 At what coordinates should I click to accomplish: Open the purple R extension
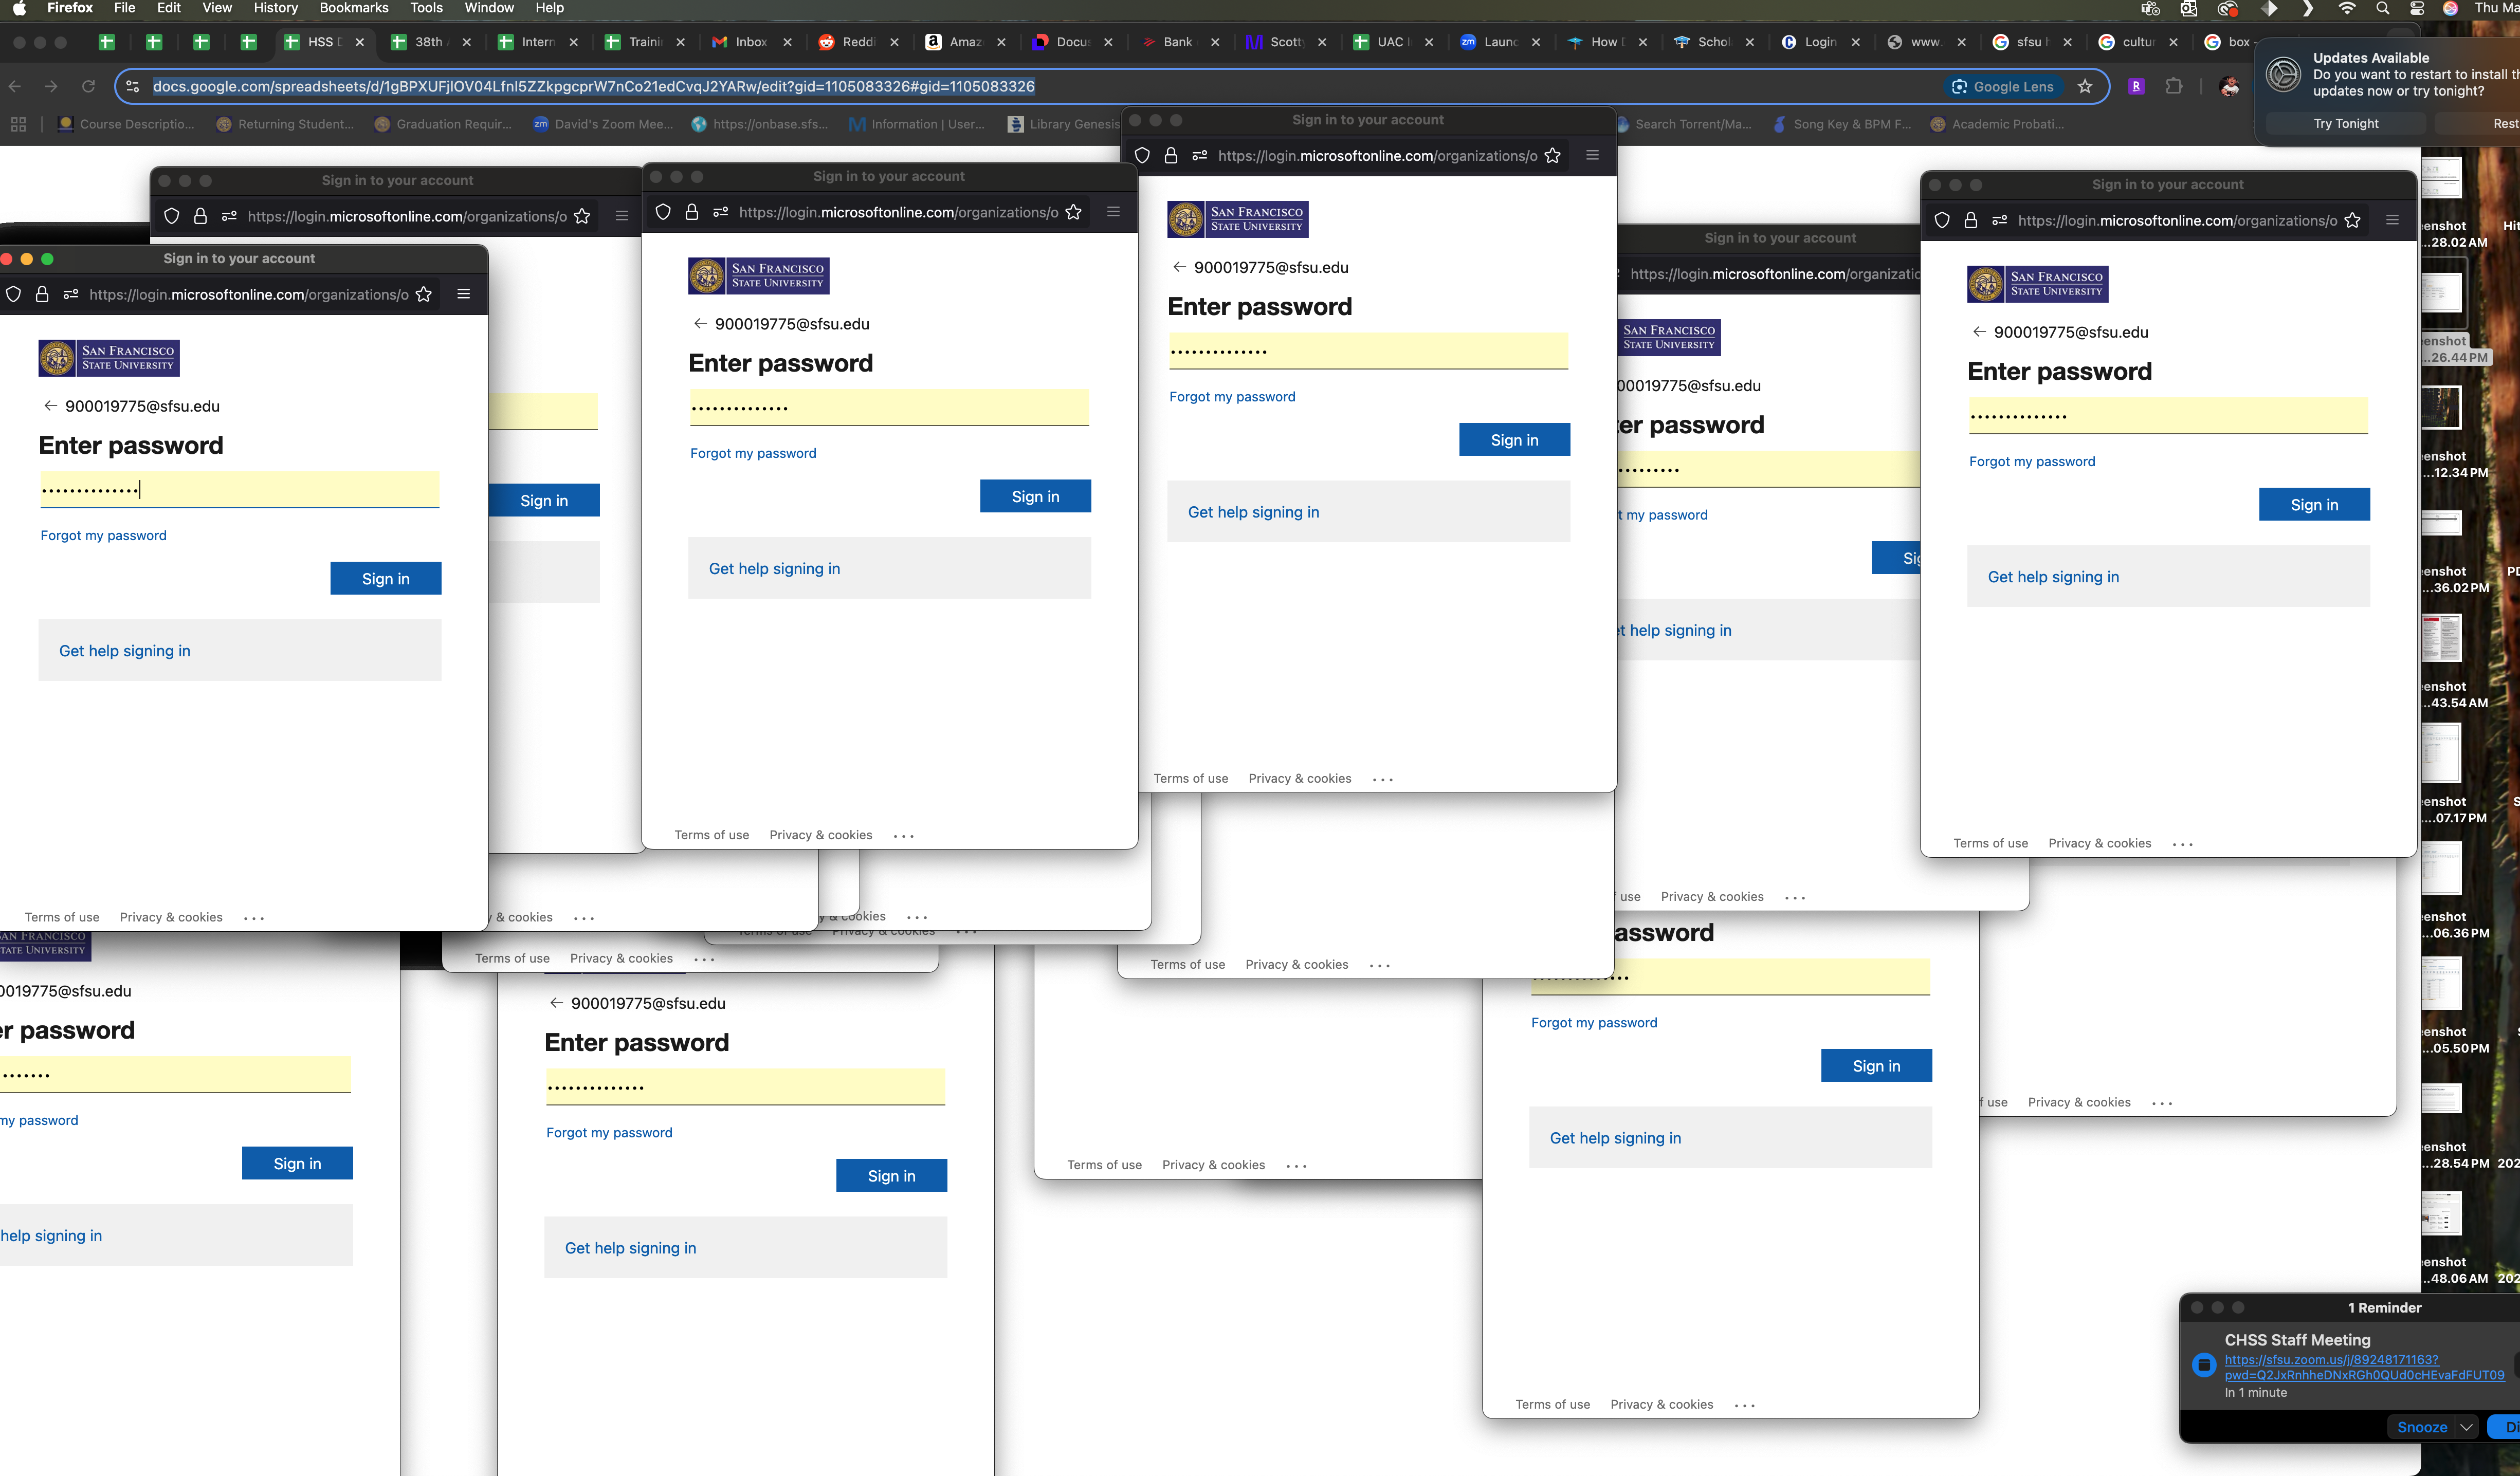point(2136,87)
